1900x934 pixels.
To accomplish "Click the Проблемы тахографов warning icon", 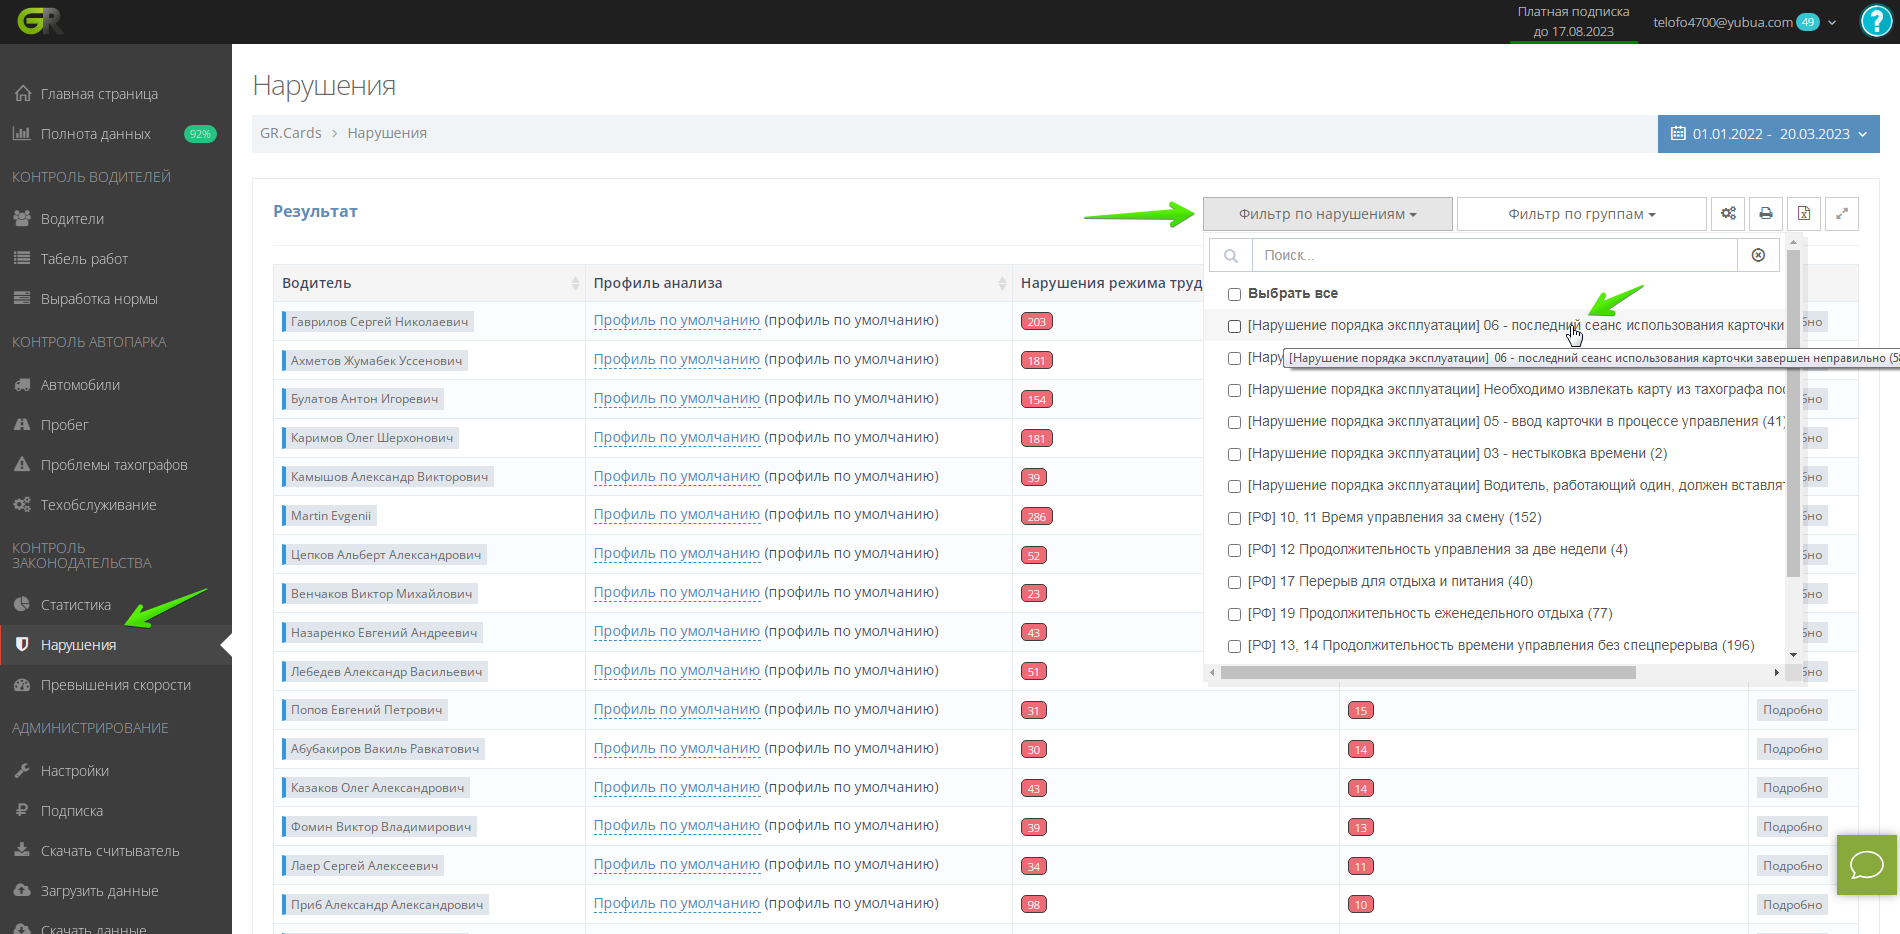I will pos(22,464).
